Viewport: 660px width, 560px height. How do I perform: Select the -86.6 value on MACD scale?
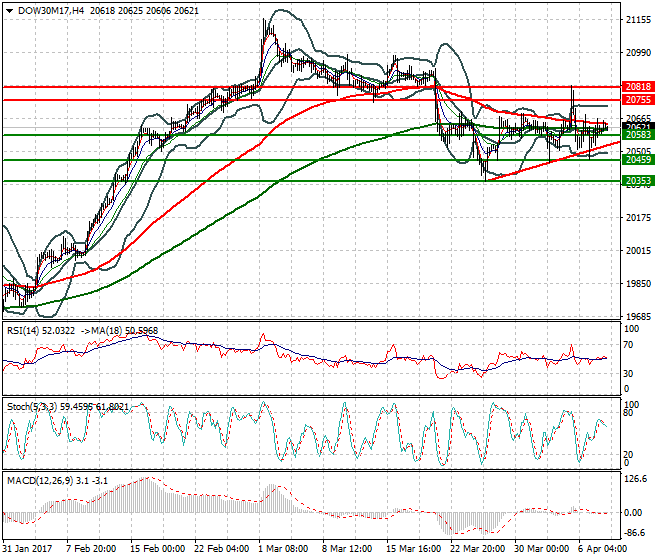click(635, 533)
